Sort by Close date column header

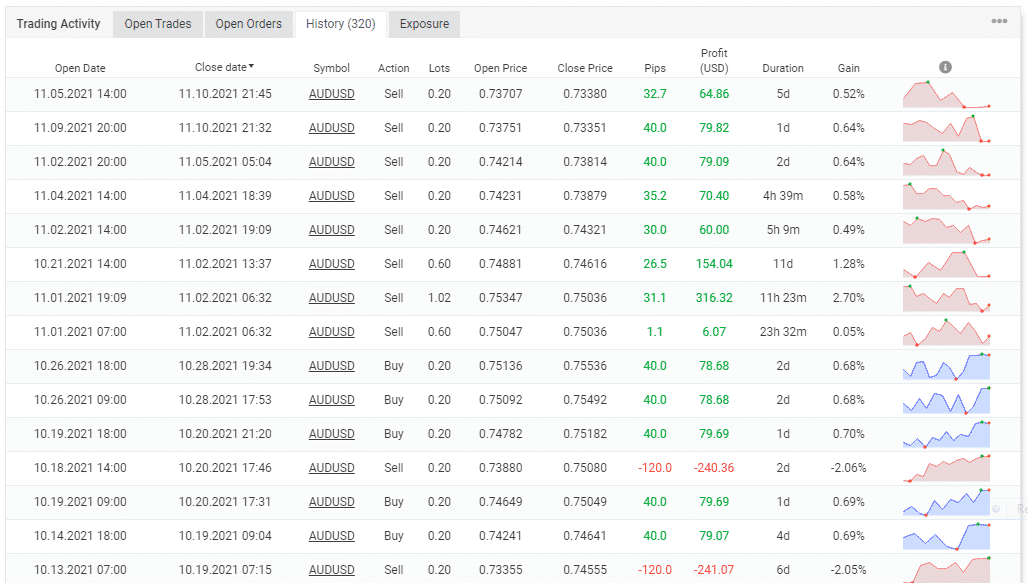click(223, 67)
